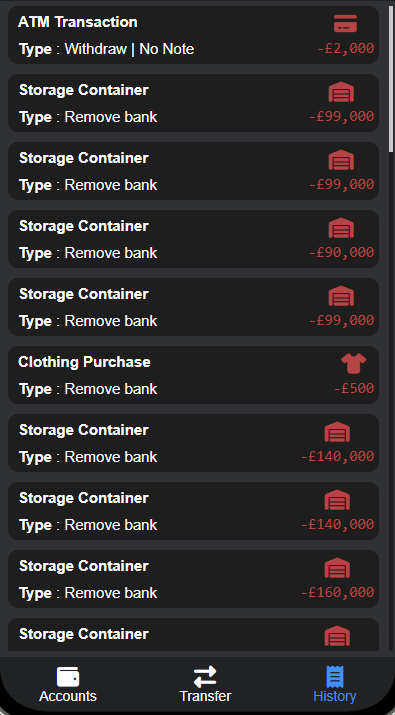This screenshot has width=395, height=715.
Task: Click the -£160,000 storage amount
Action: (338, 592)
